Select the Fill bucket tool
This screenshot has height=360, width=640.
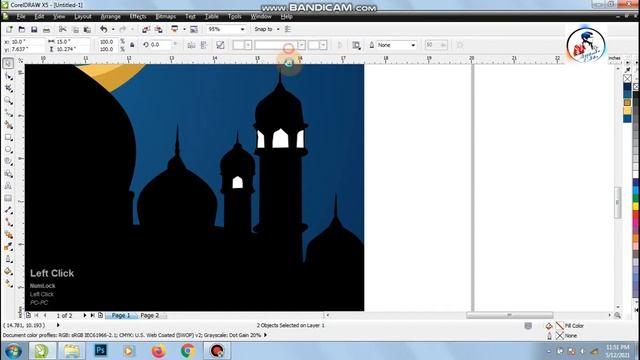coord(8,271)
